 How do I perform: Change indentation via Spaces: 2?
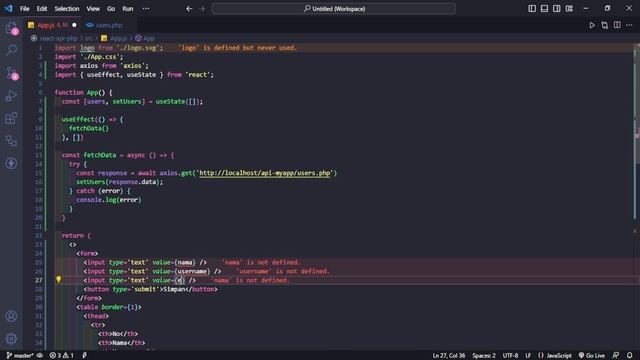(x=484, y=356)
